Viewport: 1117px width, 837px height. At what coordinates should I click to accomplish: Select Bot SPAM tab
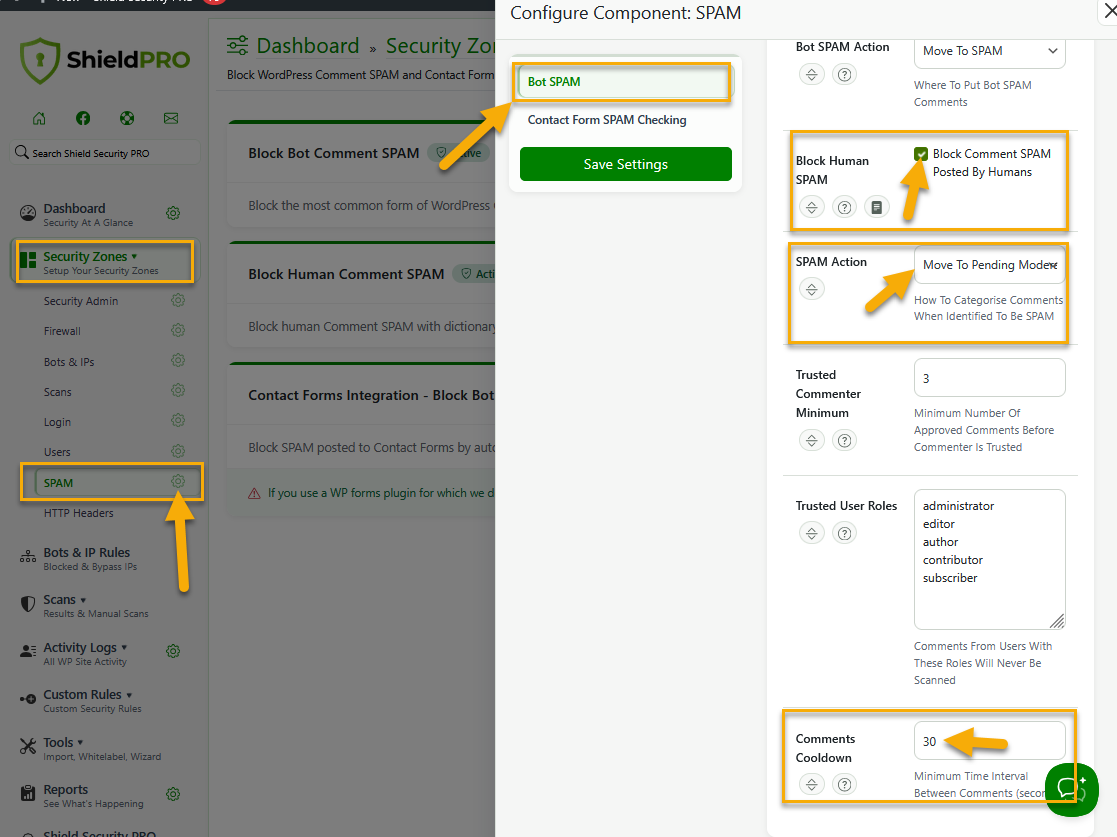[625, 82]
